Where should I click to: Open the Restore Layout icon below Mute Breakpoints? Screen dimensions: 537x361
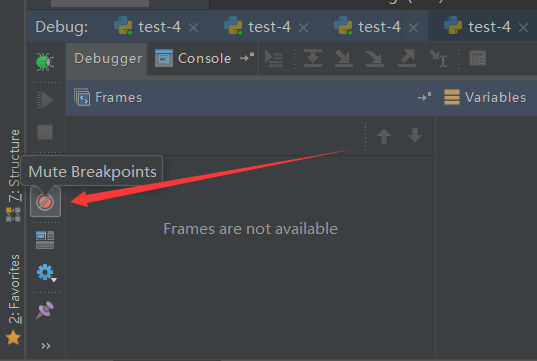[45, 240]
